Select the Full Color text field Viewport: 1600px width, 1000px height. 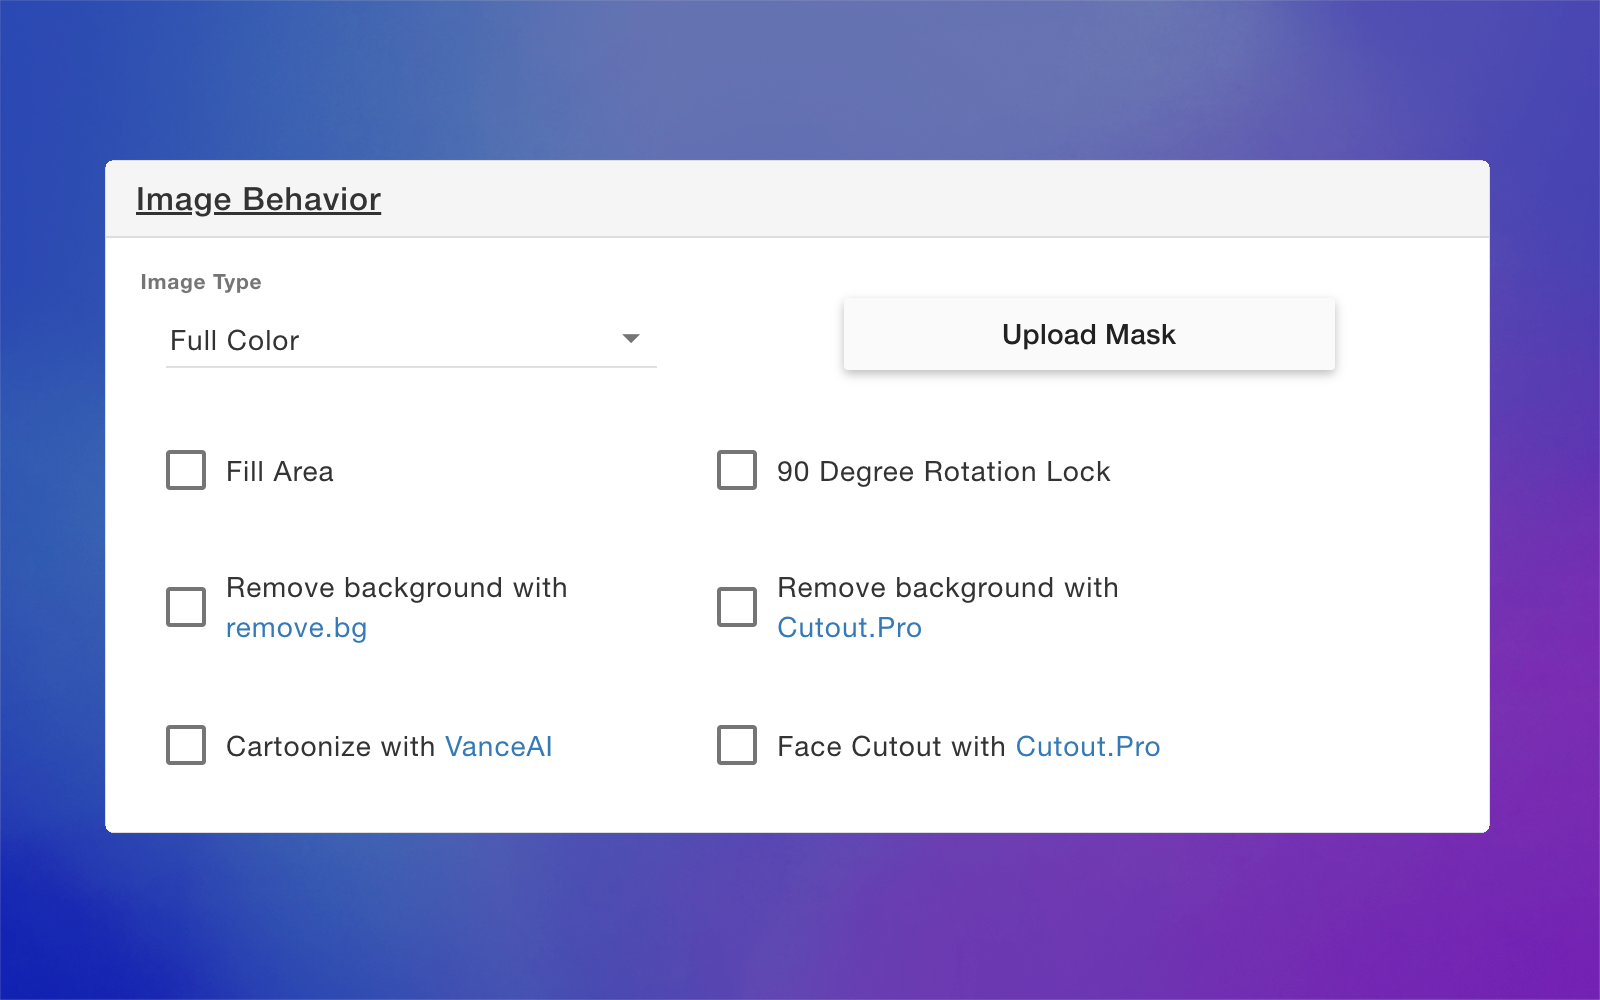tap(234, 340)
